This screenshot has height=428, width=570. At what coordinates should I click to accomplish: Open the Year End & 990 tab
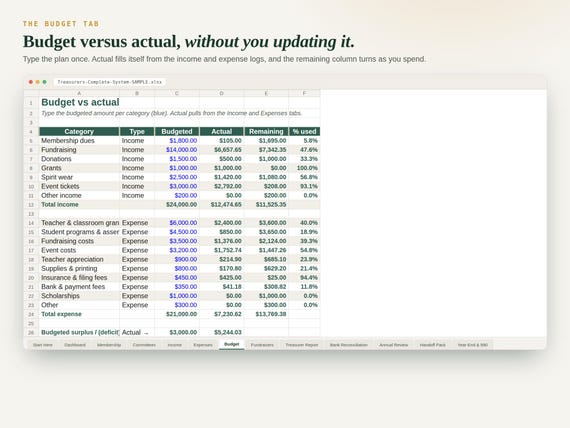[x=473, y=345]
